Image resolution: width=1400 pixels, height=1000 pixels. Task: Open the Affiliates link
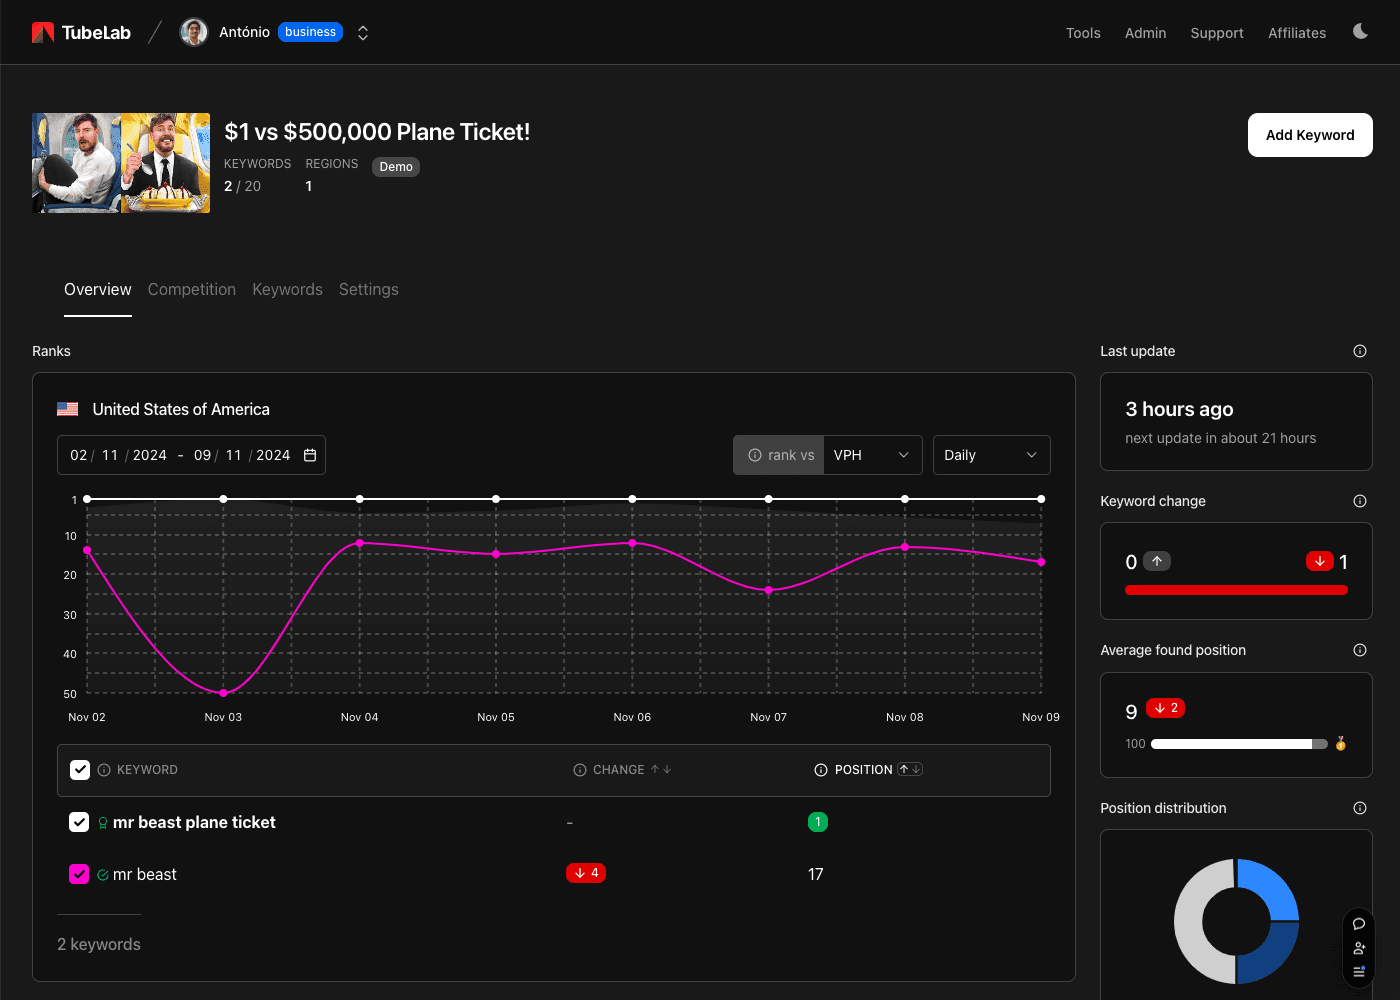pos(1297,33)
